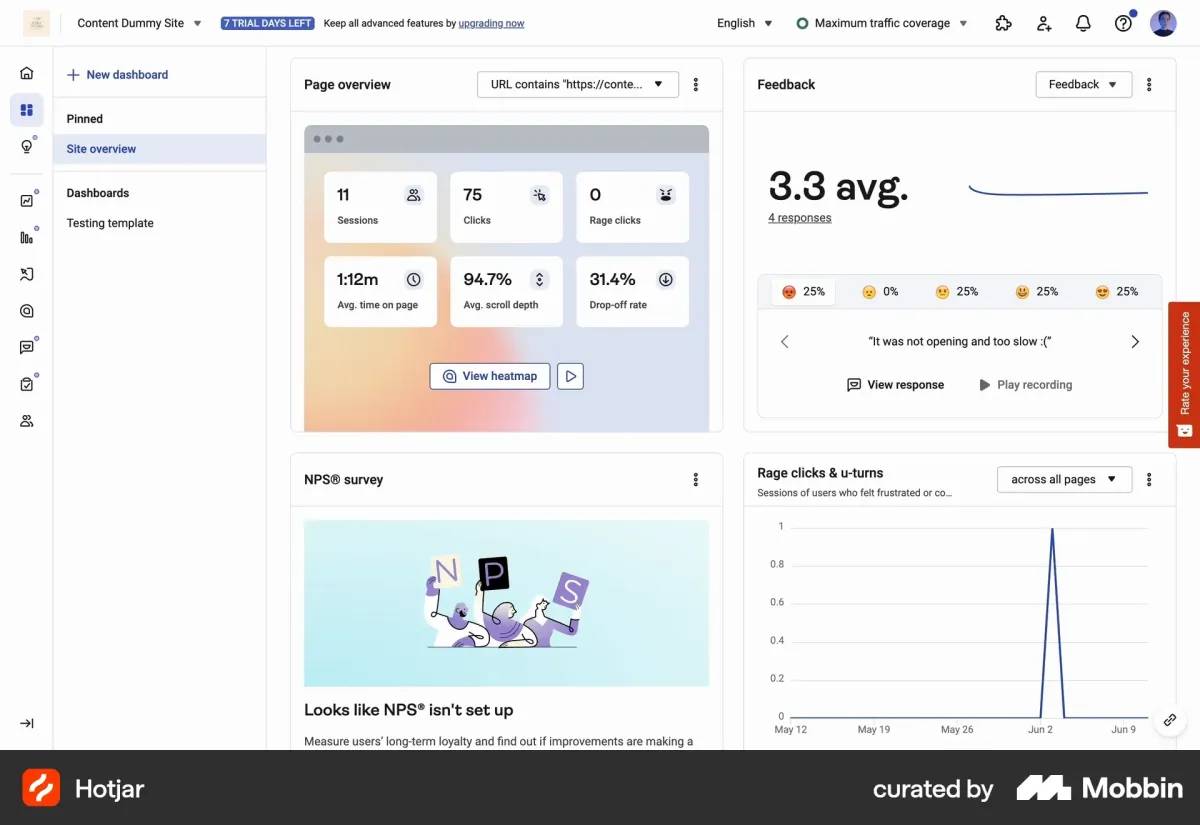Viewport: 1200px width, 825px height.
Task: Select the love 25% emoji filter
Action: [1116, 292]
